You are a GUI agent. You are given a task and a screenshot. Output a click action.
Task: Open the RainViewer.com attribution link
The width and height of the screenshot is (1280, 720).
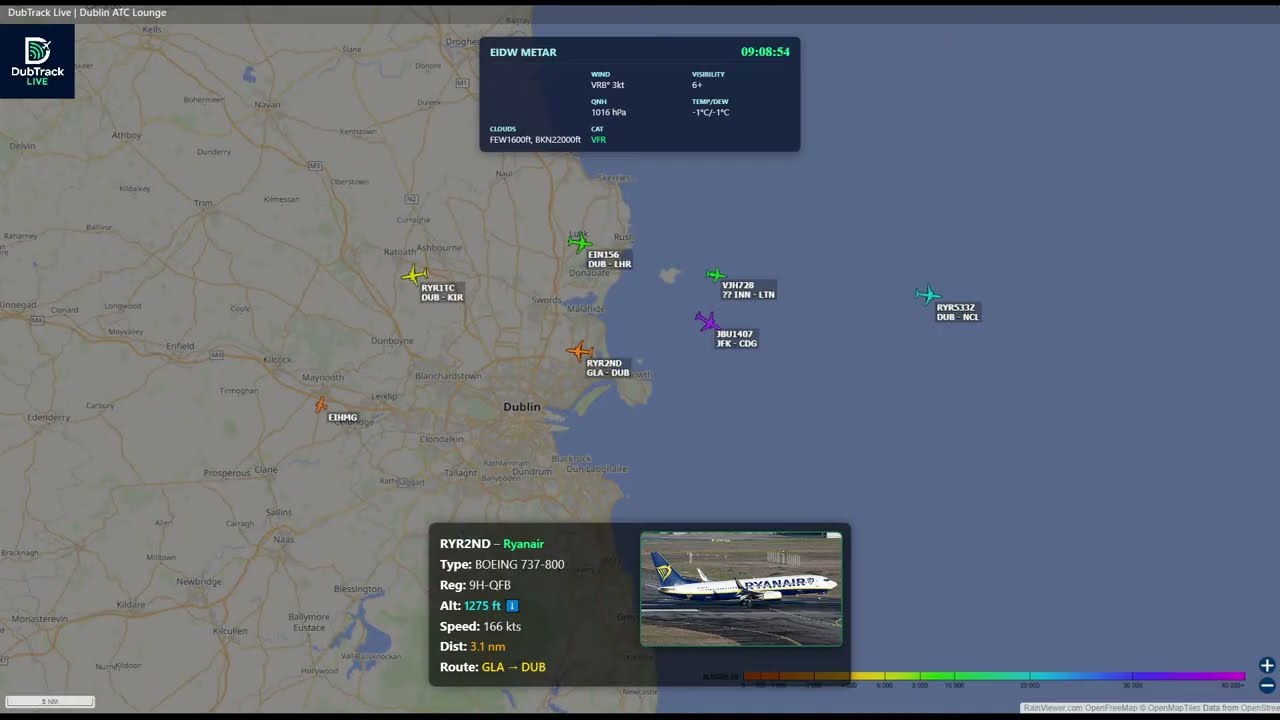click(x=1053, y=708)
